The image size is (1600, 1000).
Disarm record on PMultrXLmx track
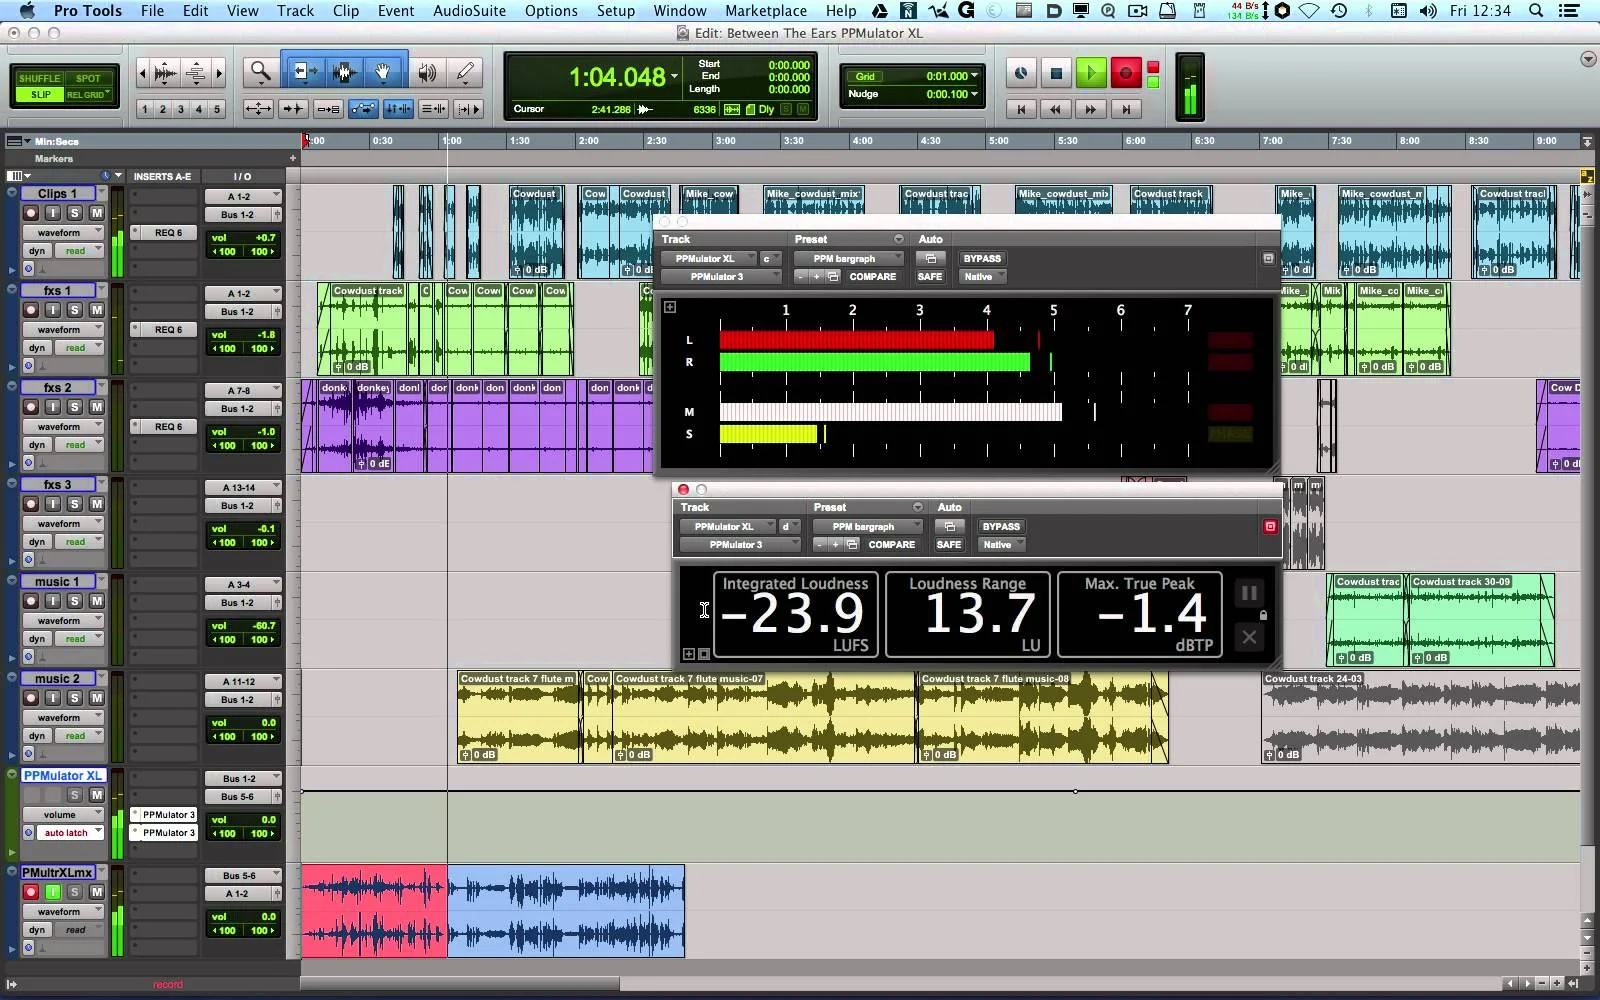(x=31, y=892)
